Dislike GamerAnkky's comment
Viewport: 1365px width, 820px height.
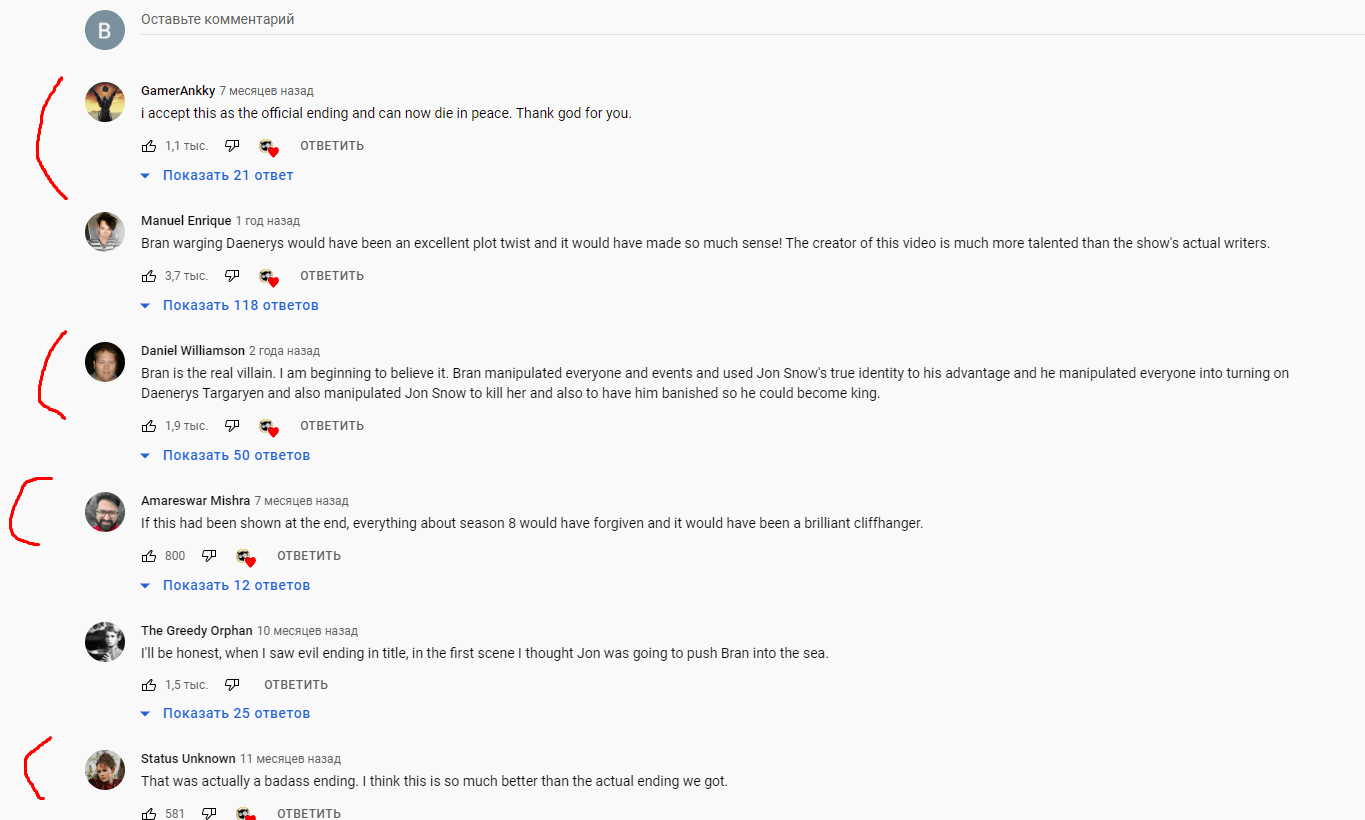coord(232,146)
